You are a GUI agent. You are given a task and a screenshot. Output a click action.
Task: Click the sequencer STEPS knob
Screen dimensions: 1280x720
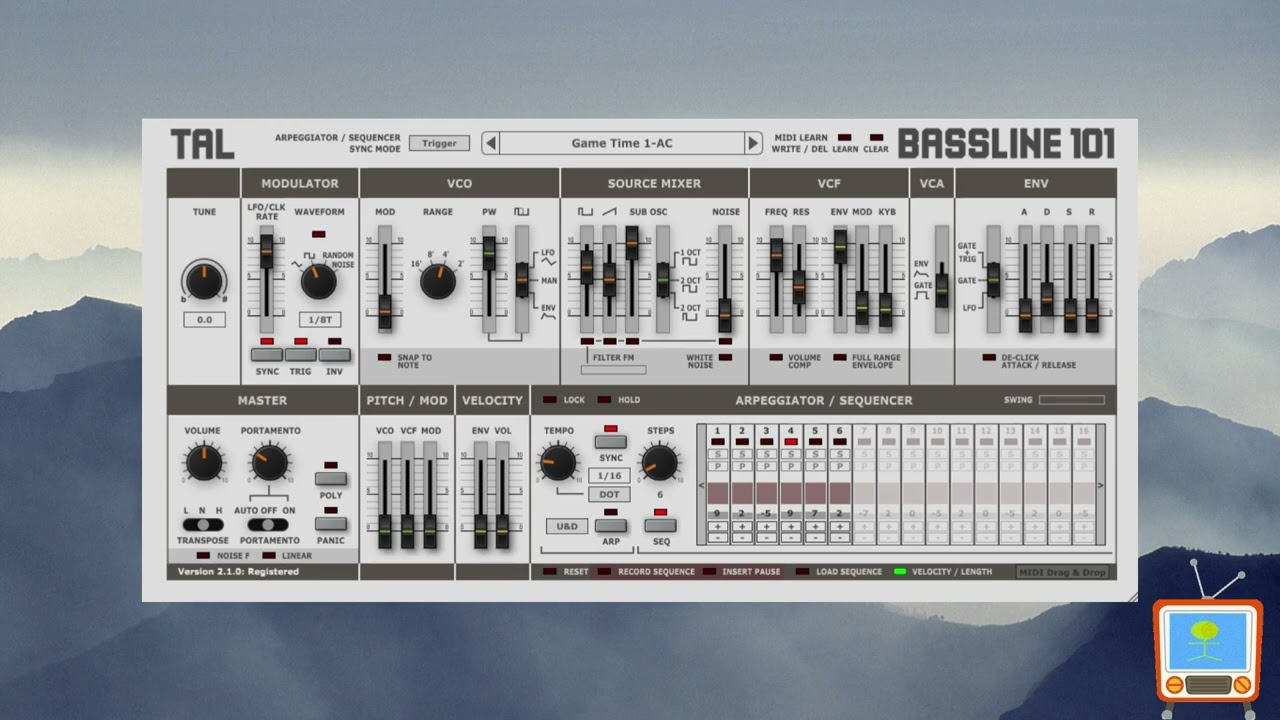(x=659, y=462)
